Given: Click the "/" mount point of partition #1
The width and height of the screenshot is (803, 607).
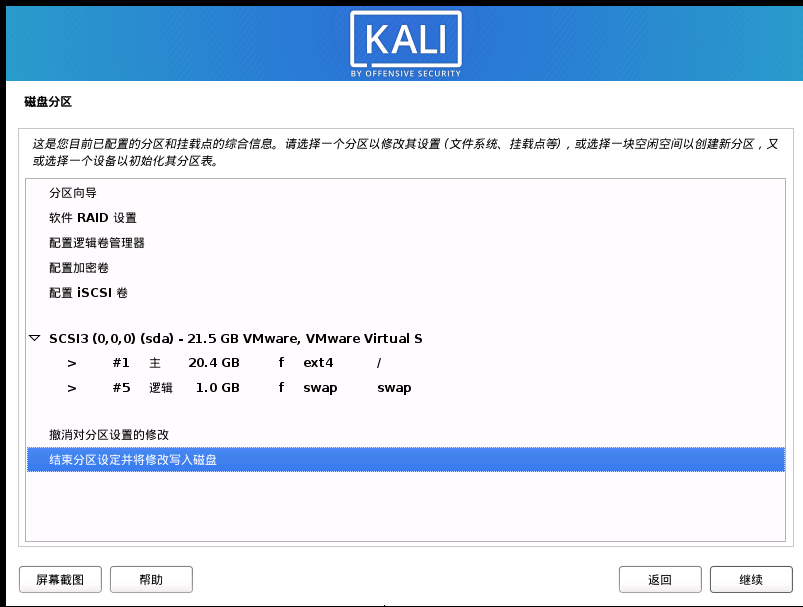Looking at the screenshot, I should click(379, 363).
